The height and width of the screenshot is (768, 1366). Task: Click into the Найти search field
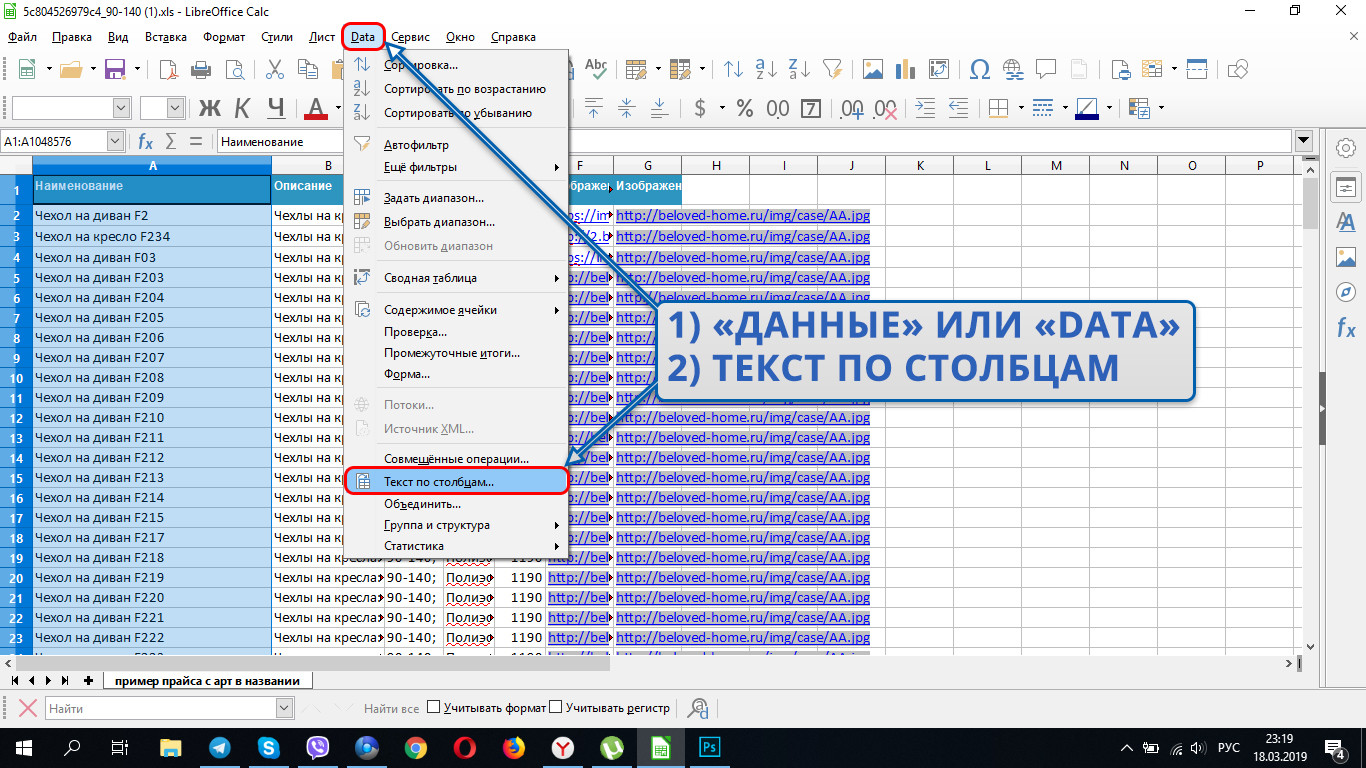click(159, 708)
